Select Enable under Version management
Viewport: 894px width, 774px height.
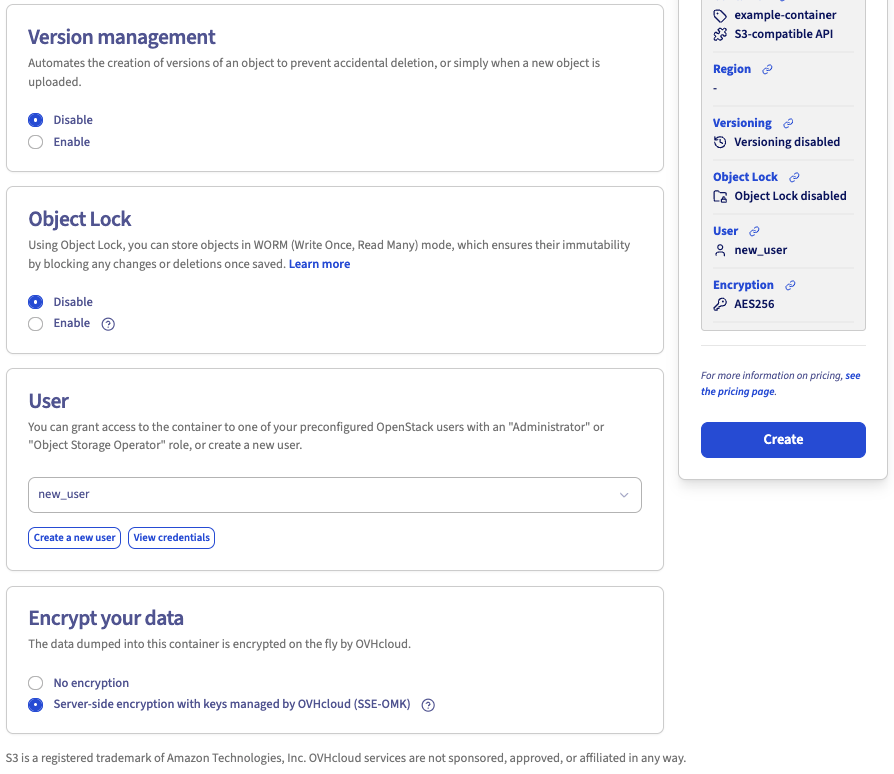(35, 142)
